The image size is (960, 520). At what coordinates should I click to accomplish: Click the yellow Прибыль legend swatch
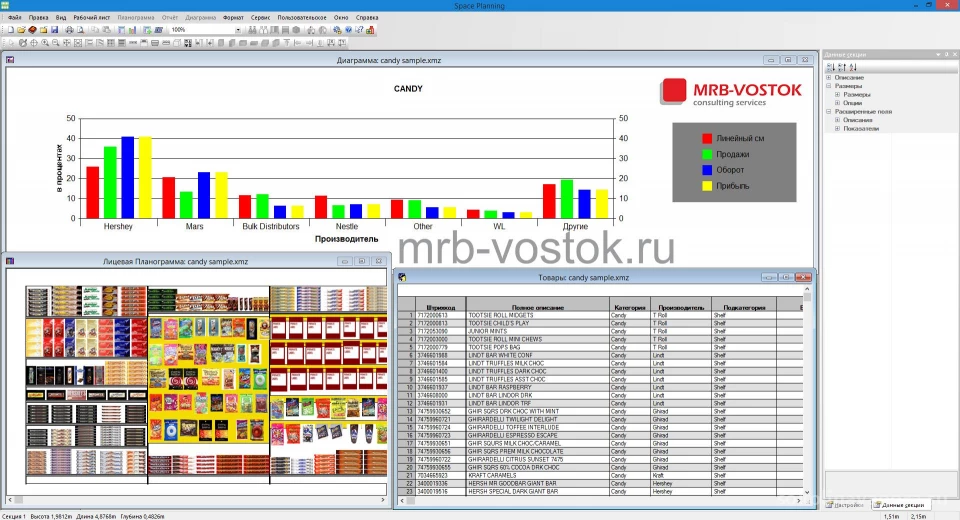707,186
